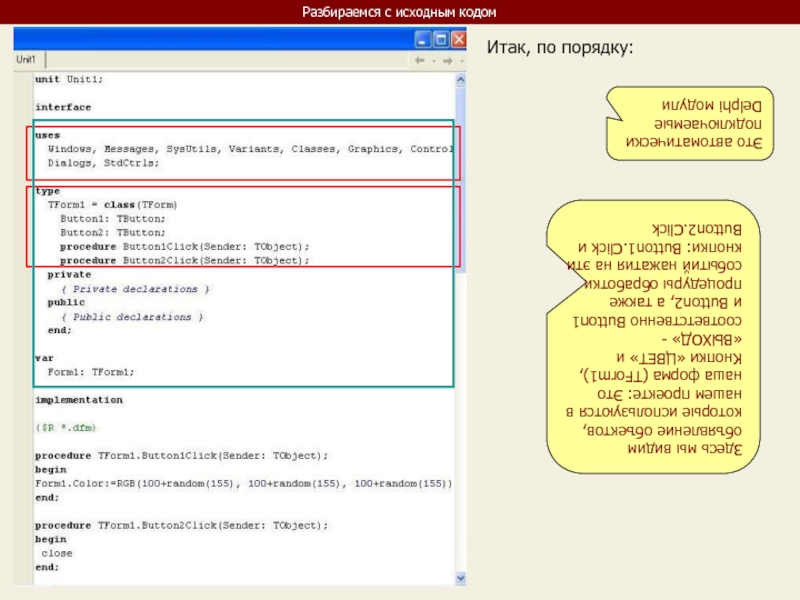800x600 pixels.
Task: Click the 'private' keyword
Action: pos(69,274)
